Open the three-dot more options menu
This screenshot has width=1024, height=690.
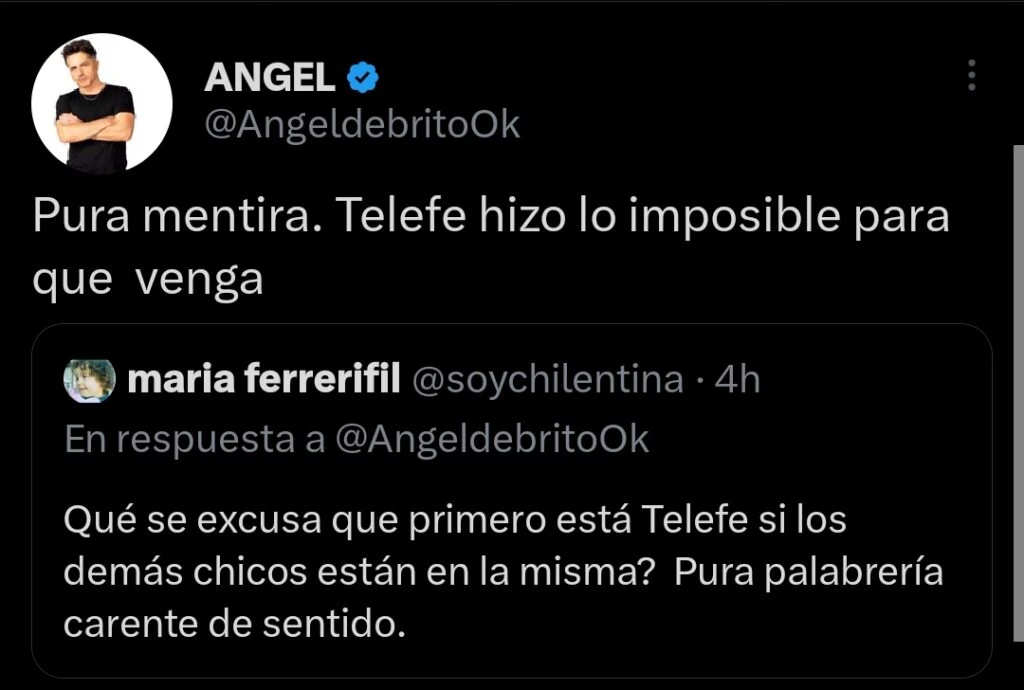coord(971,75)
